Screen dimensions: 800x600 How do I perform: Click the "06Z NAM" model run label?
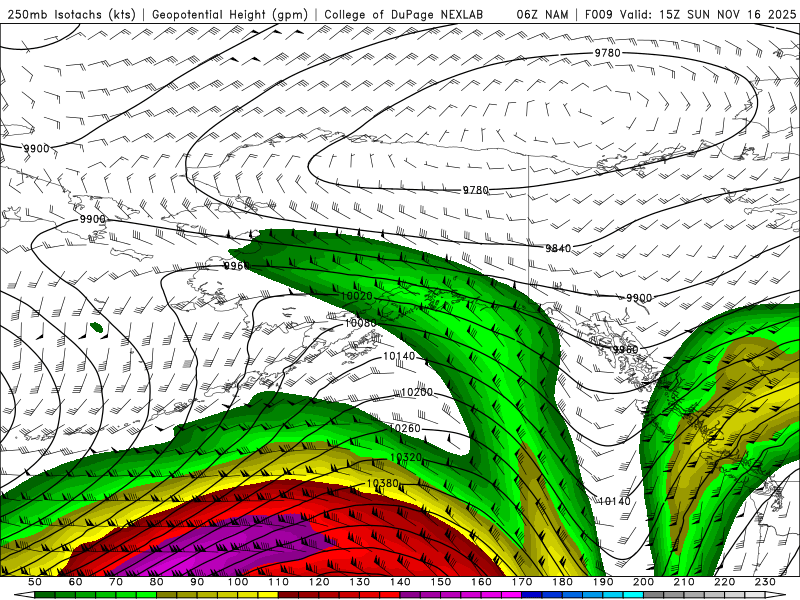pyautogui.click(x=542, y=14)
